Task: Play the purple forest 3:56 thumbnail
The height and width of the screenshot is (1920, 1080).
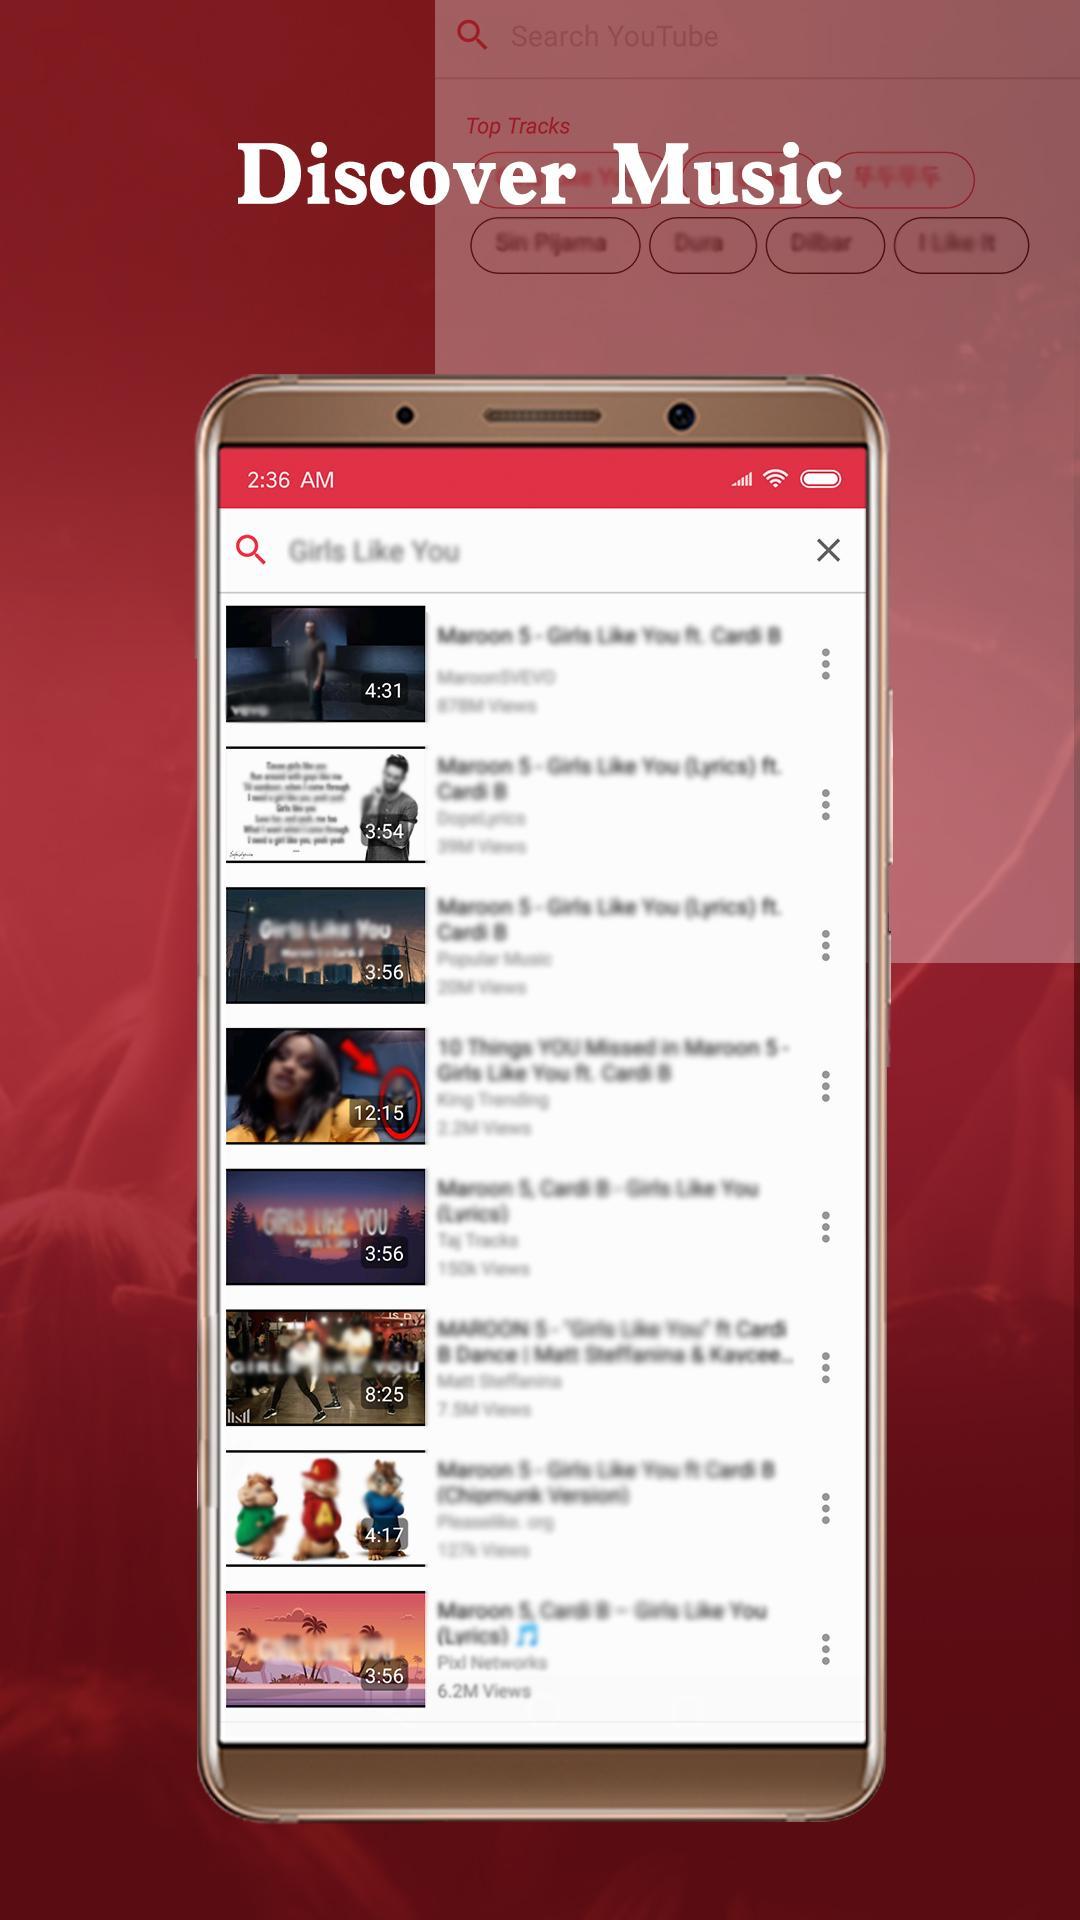Action: click(x=326, y=1227)
